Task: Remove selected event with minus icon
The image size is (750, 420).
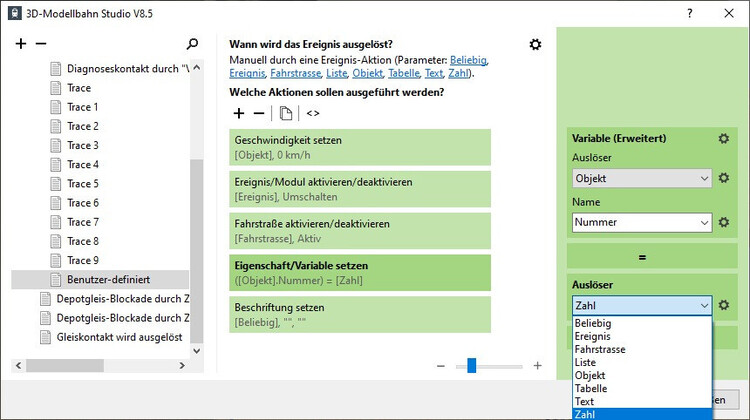Action: [41, 44]
